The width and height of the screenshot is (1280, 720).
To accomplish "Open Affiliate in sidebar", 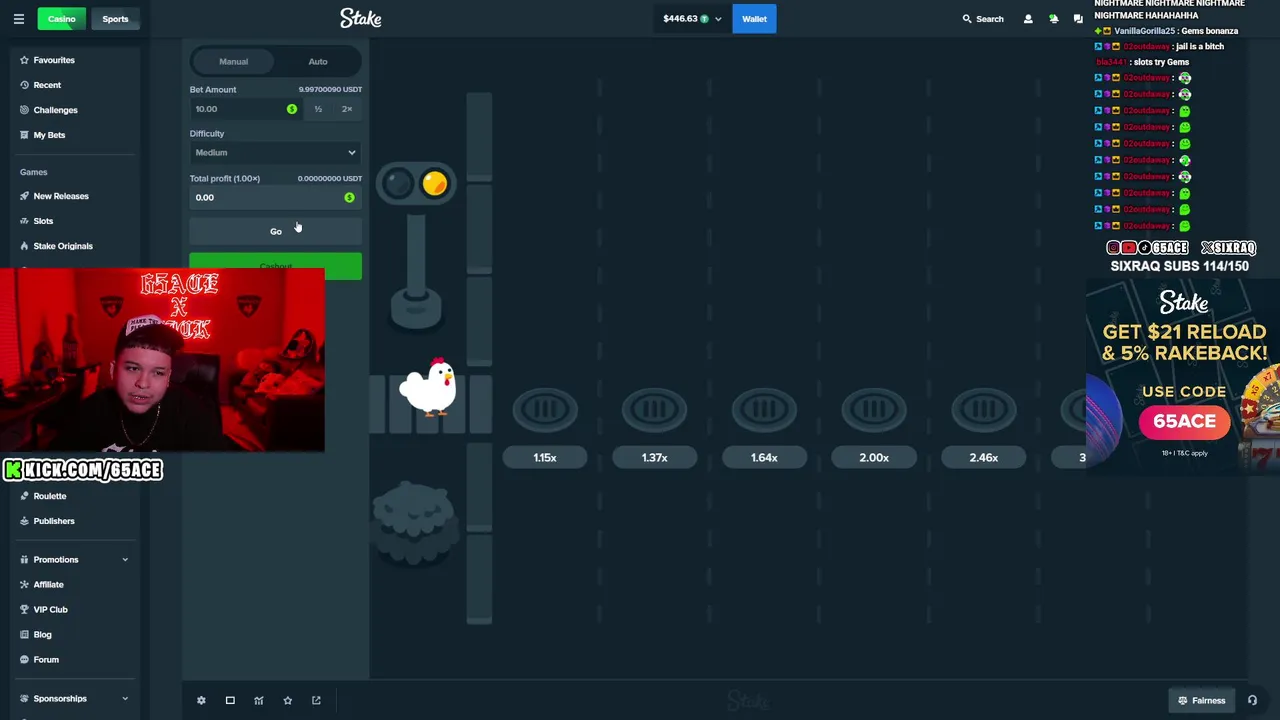I will pos(48,585).
